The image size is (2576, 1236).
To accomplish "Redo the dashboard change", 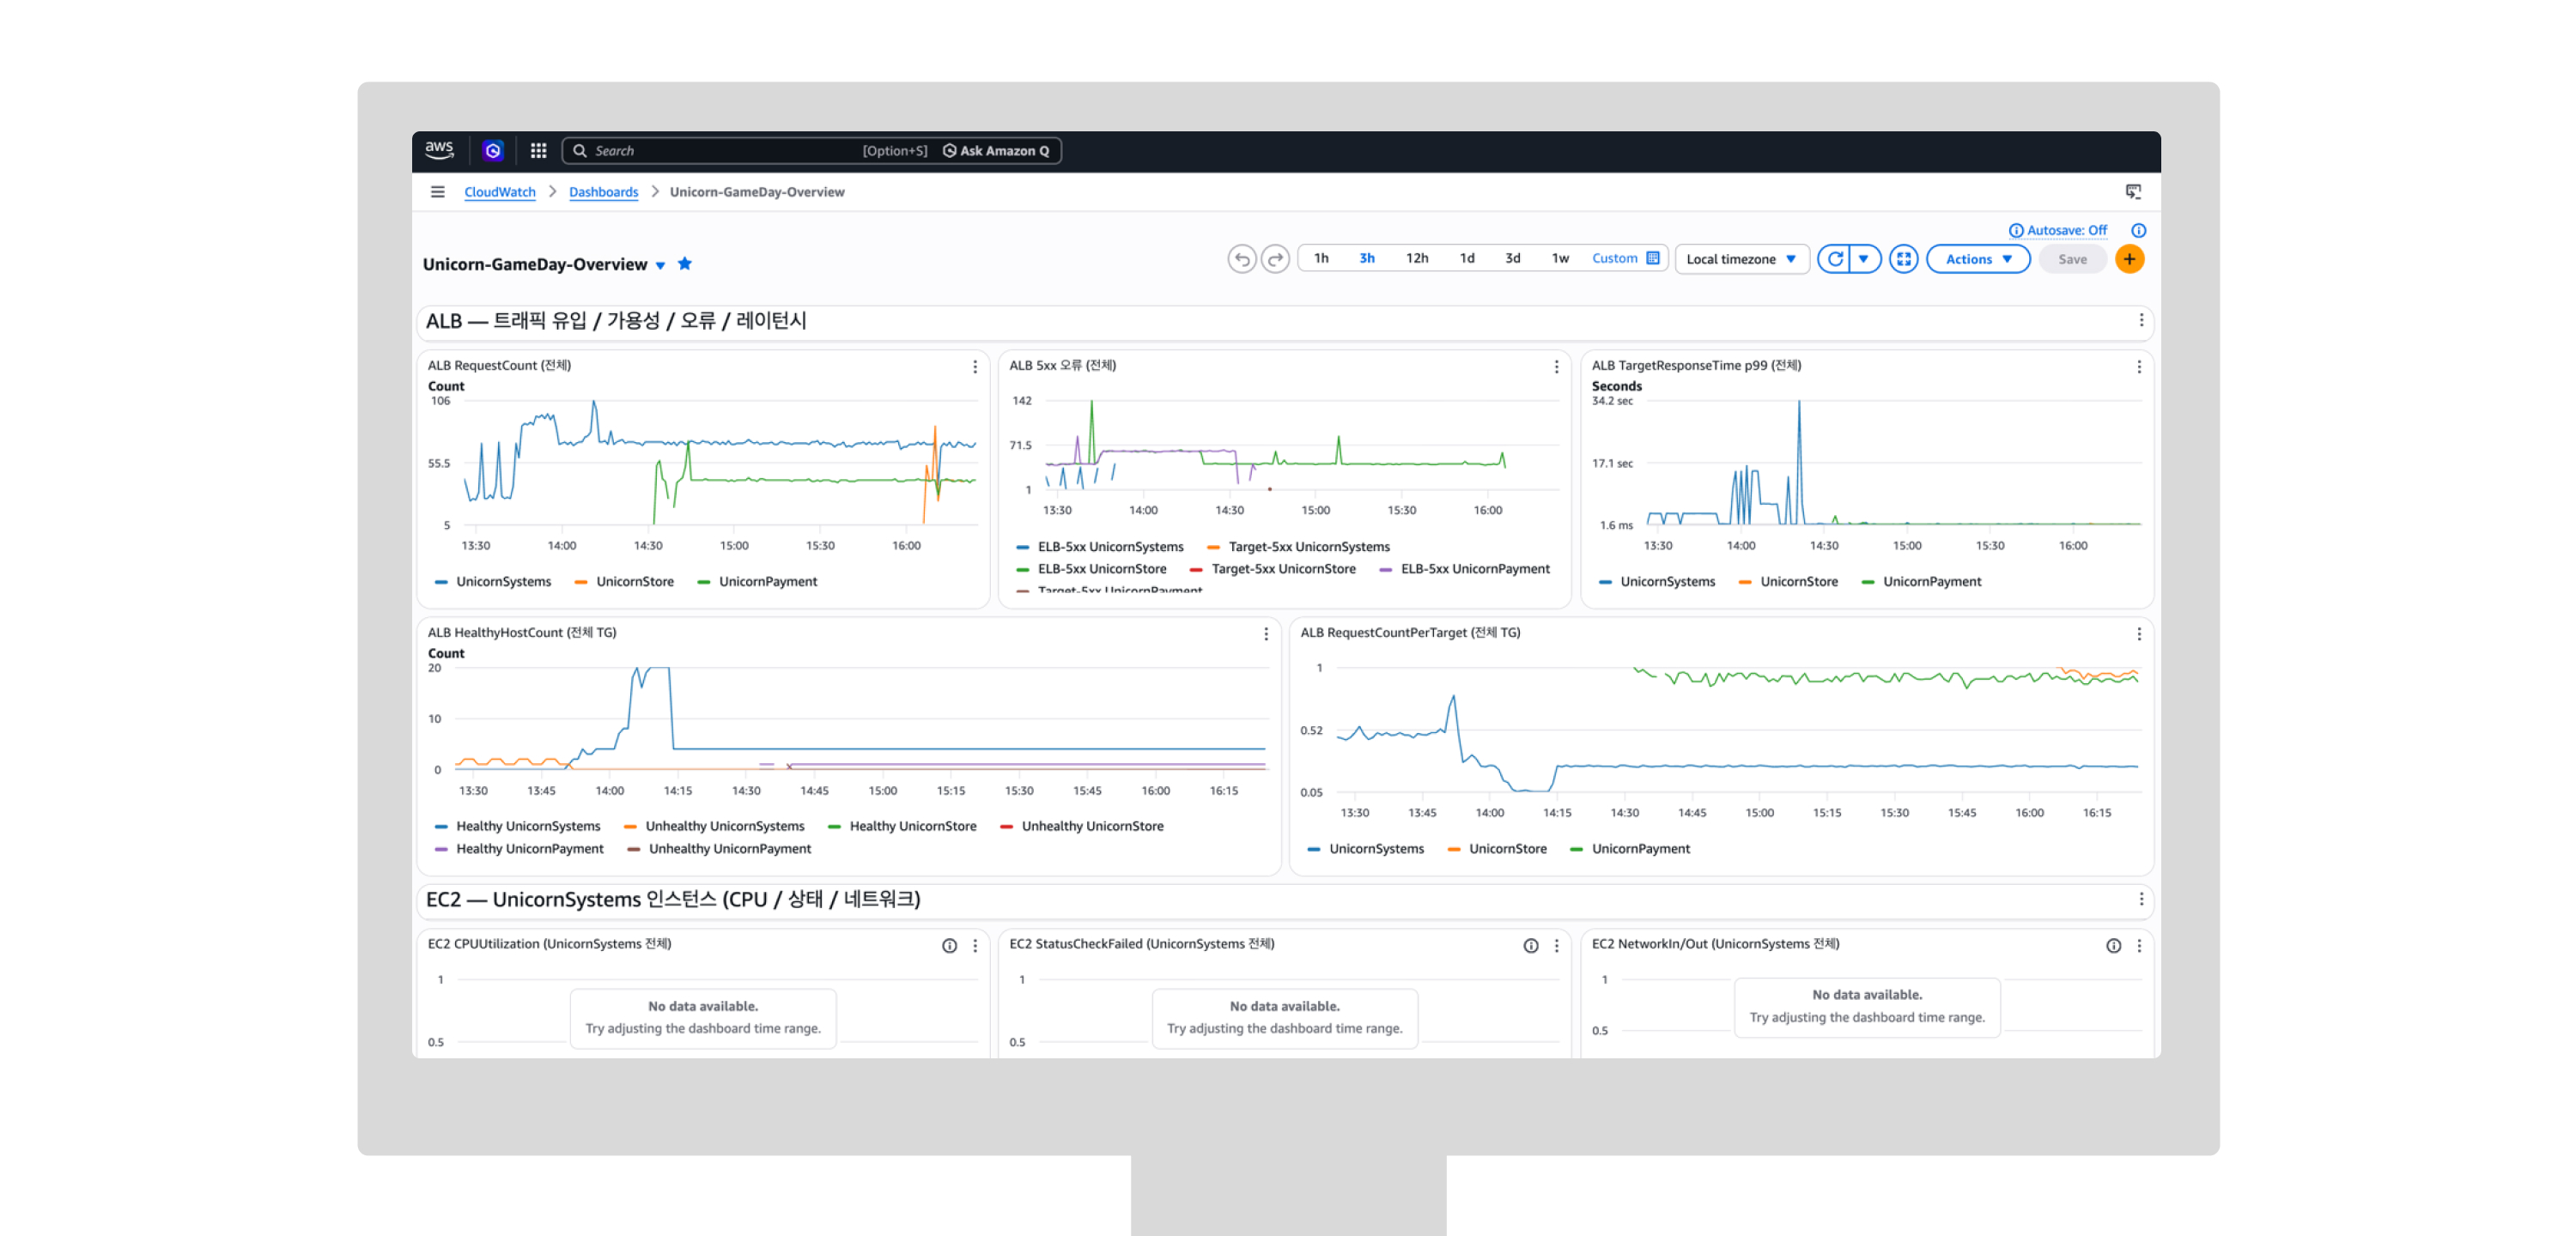I will point(1275,259).
